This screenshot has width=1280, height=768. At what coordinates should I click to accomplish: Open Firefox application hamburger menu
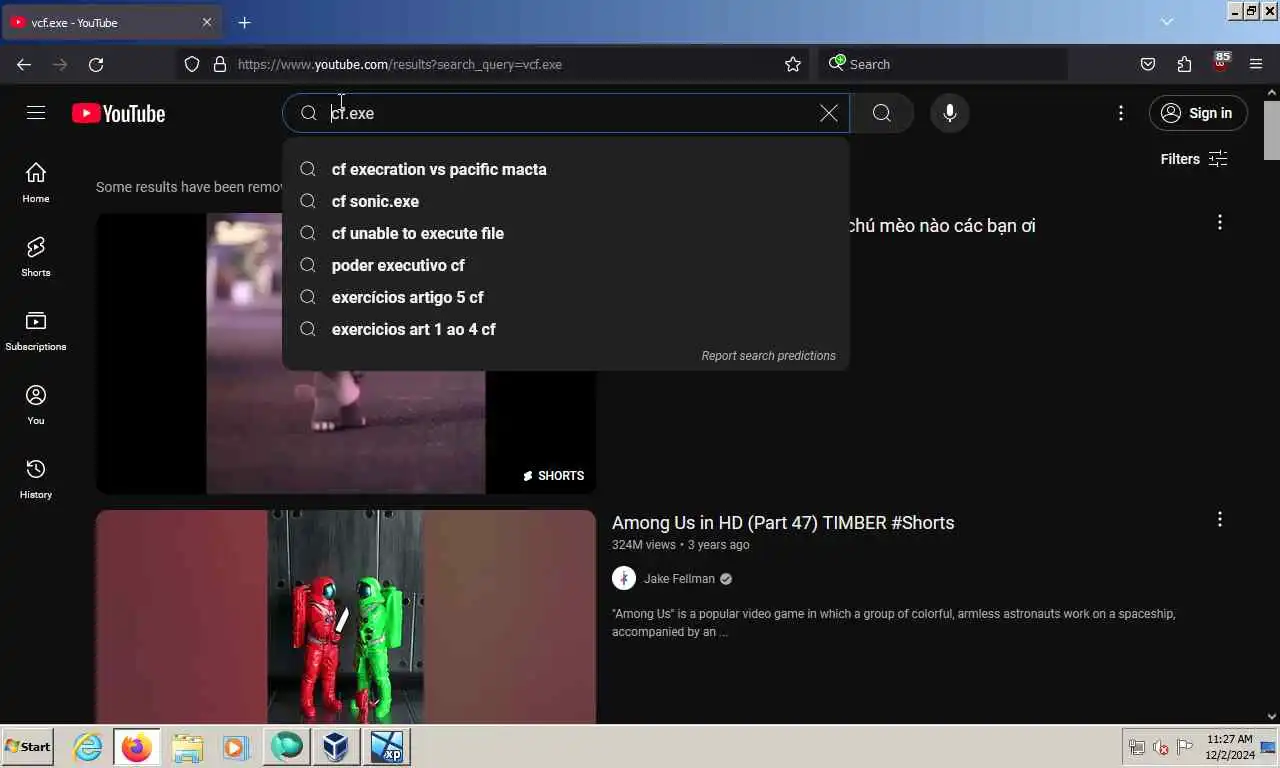(1256, 64)
